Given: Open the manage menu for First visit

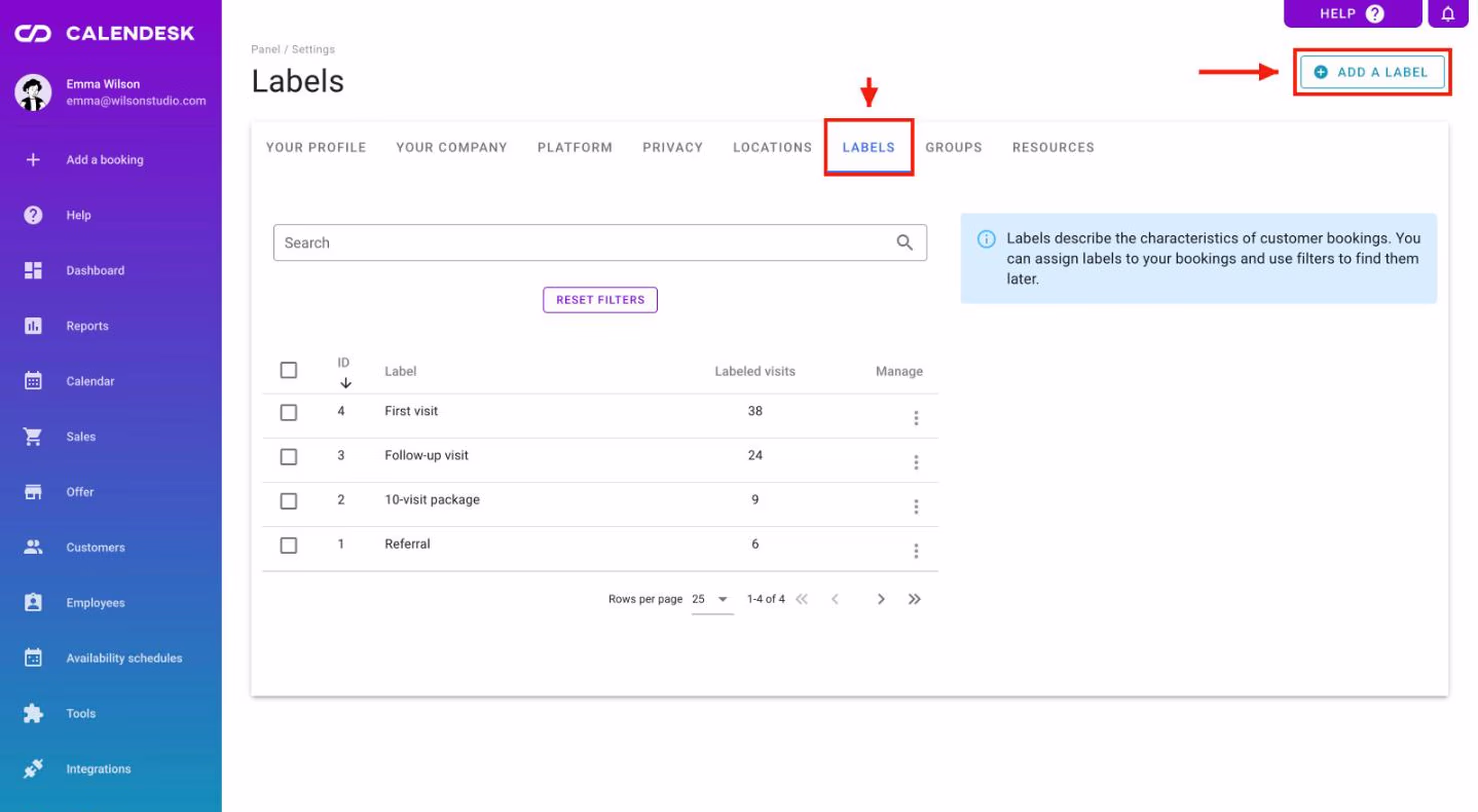Looking at the screenshot, I should [916, 418].
